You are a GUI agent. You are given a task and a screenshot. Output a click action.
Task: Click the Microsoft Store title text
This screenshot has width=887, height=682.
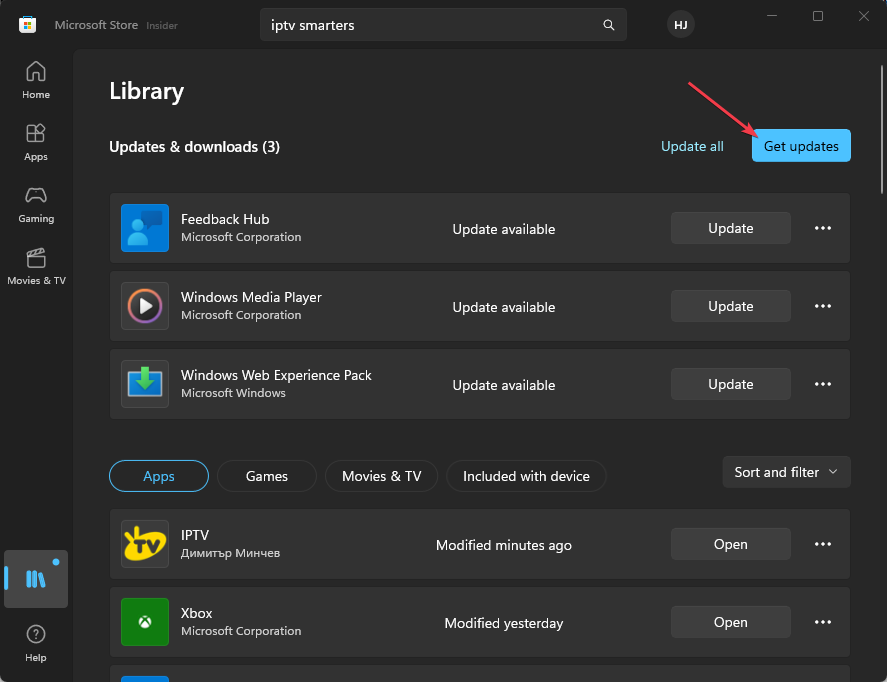[x=96, y=25]
